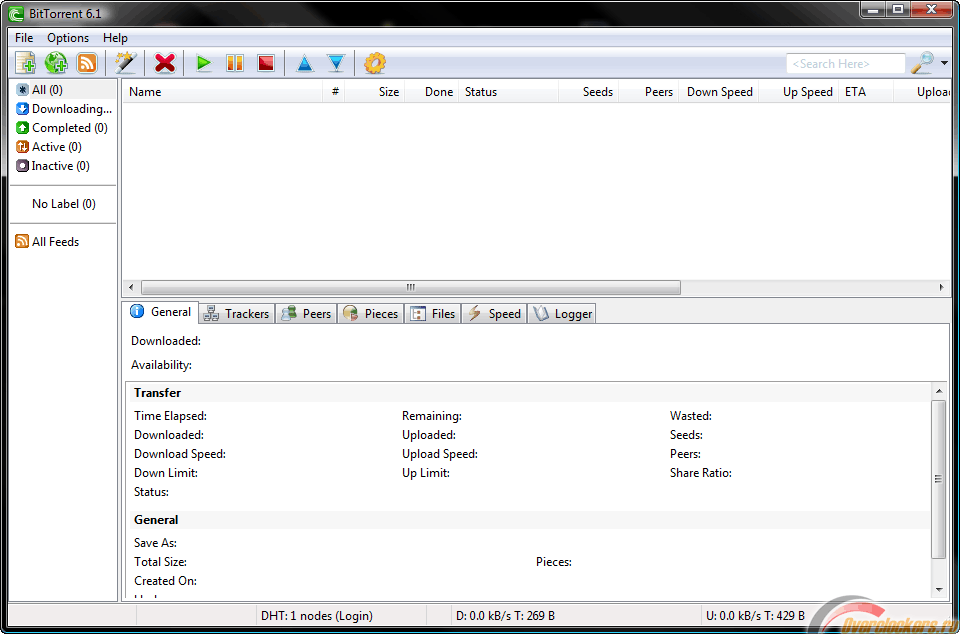Screen dimensions: 960x634
Task: Click Add Torrent from URL globe icon
Action: tap(56, 63)
